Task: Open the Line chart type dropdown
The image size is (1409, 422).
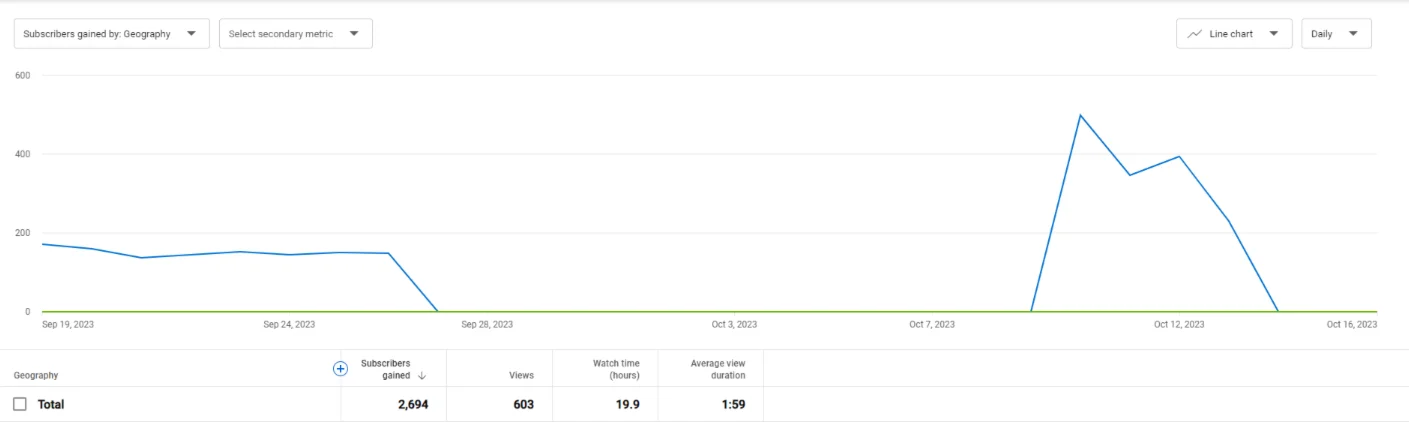Action: coord(1234,33)
